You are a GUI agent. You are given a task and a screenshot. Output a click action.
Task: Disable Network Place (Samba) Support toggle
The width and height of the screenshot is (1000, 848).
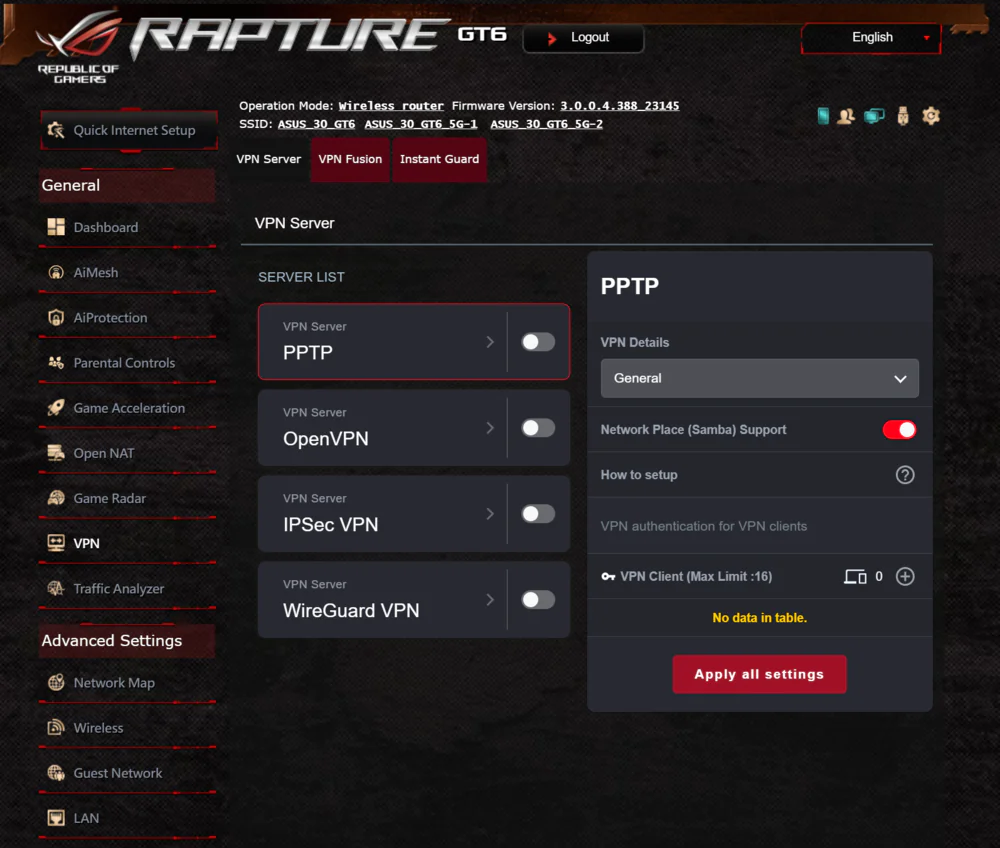click(899, 430)
